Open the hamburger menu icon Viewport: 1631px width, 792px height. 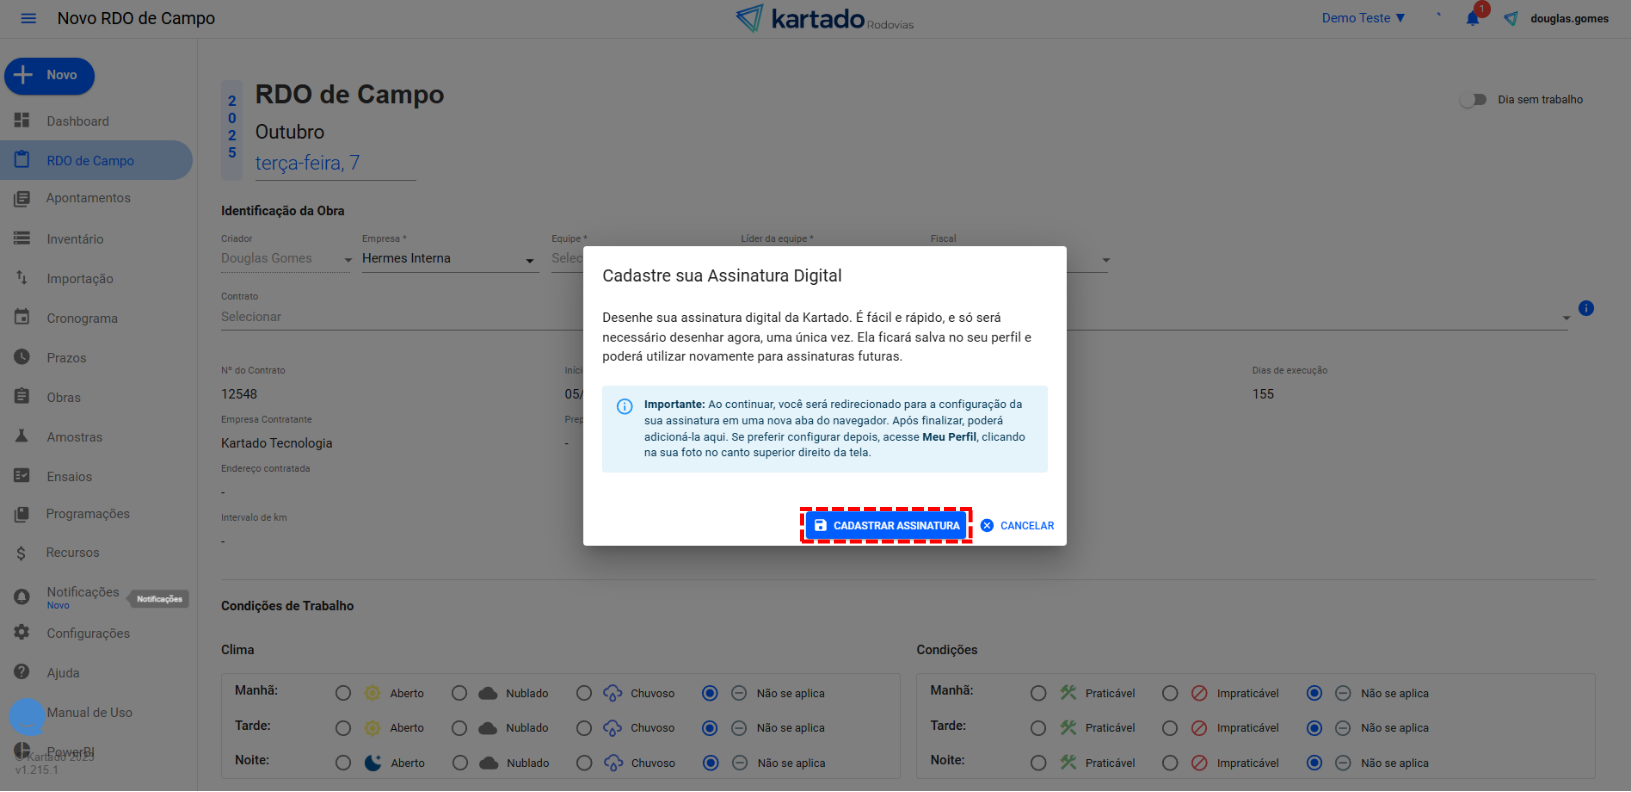28,19
